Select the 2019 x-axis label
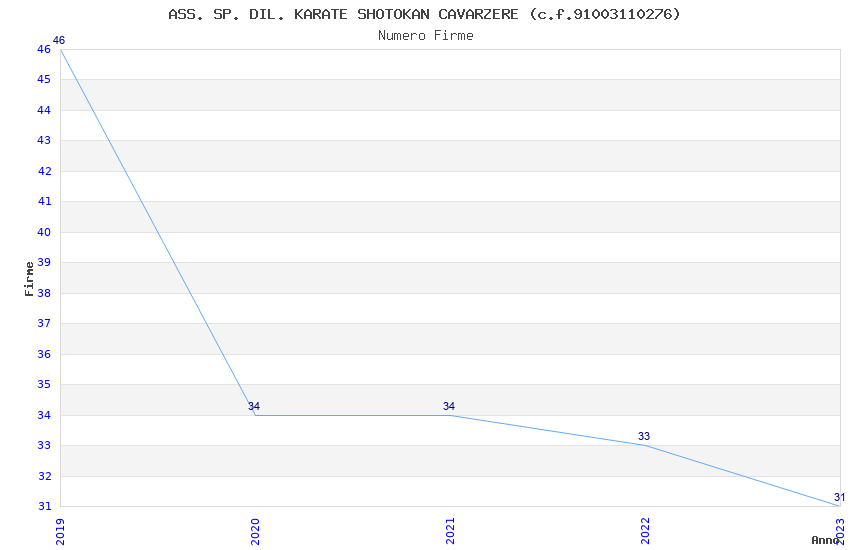This screenshot has height=550, width=850. tap(60, 532)
